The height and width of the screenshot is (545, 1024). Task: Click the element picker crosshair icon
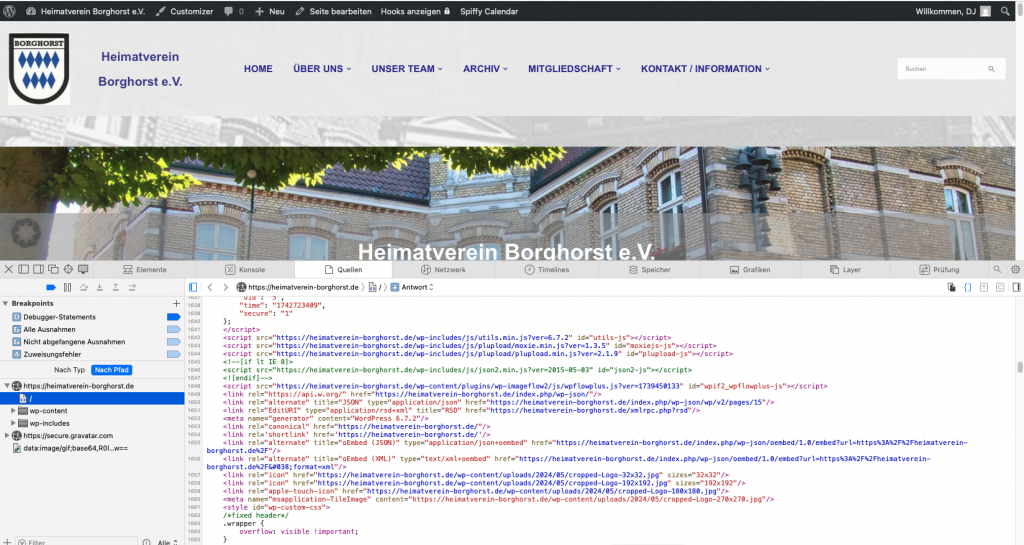tap(69, 270)
